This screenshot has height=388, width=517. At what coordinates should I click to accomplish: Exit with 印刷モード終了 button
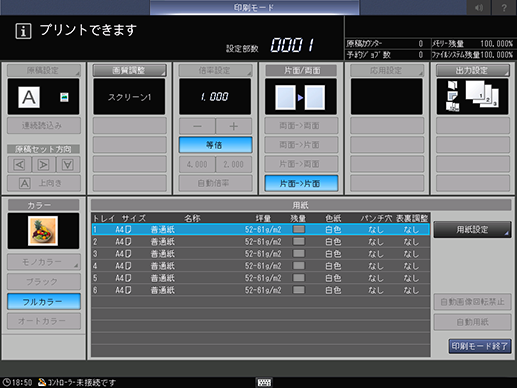[480, 346]
